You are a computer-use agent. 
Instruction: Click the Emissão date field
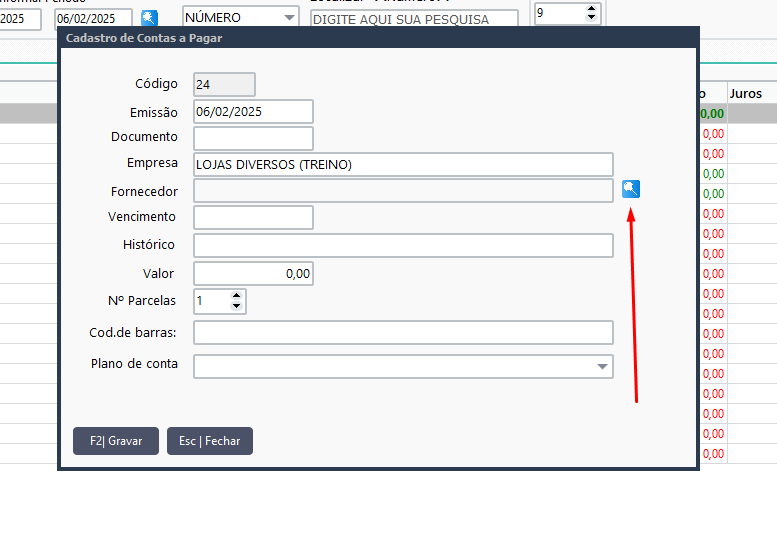(x=253, y=111)
